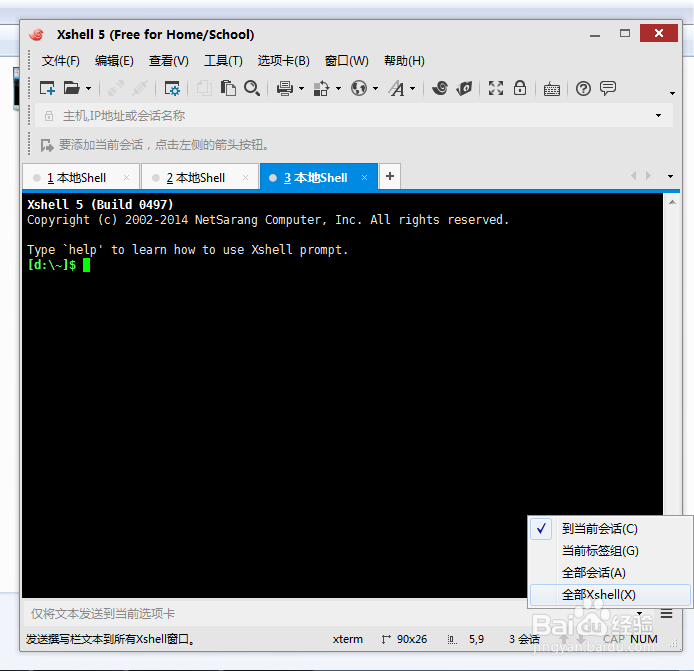Choose 当前标签组(G) in popup menu
The width and height of the screenshot is (694, 671).
(x=610, y=551)
